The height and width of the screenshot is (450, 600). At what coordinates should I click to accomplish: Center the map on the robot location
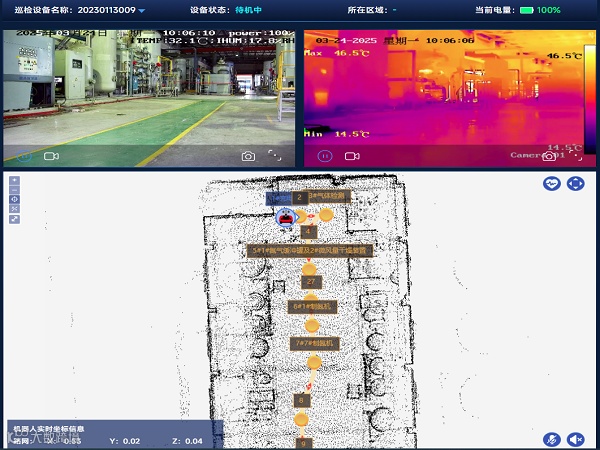point(15,199)
